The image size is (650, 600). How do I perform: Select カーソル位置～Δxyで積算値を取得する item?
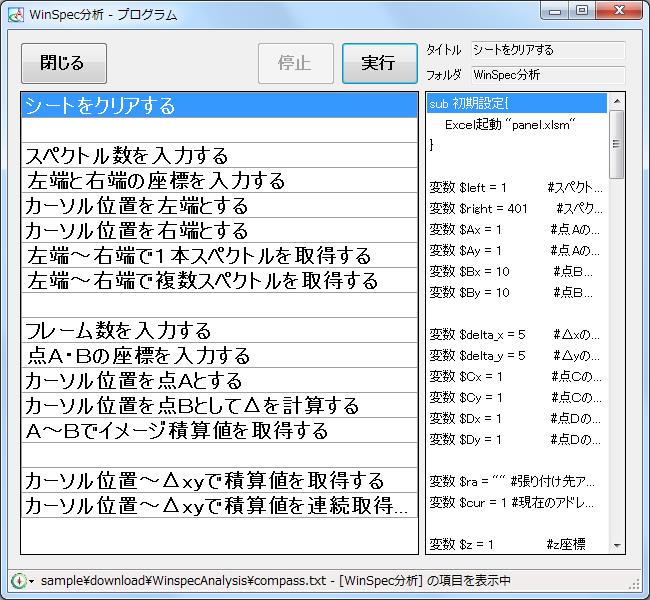click(219, 481)
